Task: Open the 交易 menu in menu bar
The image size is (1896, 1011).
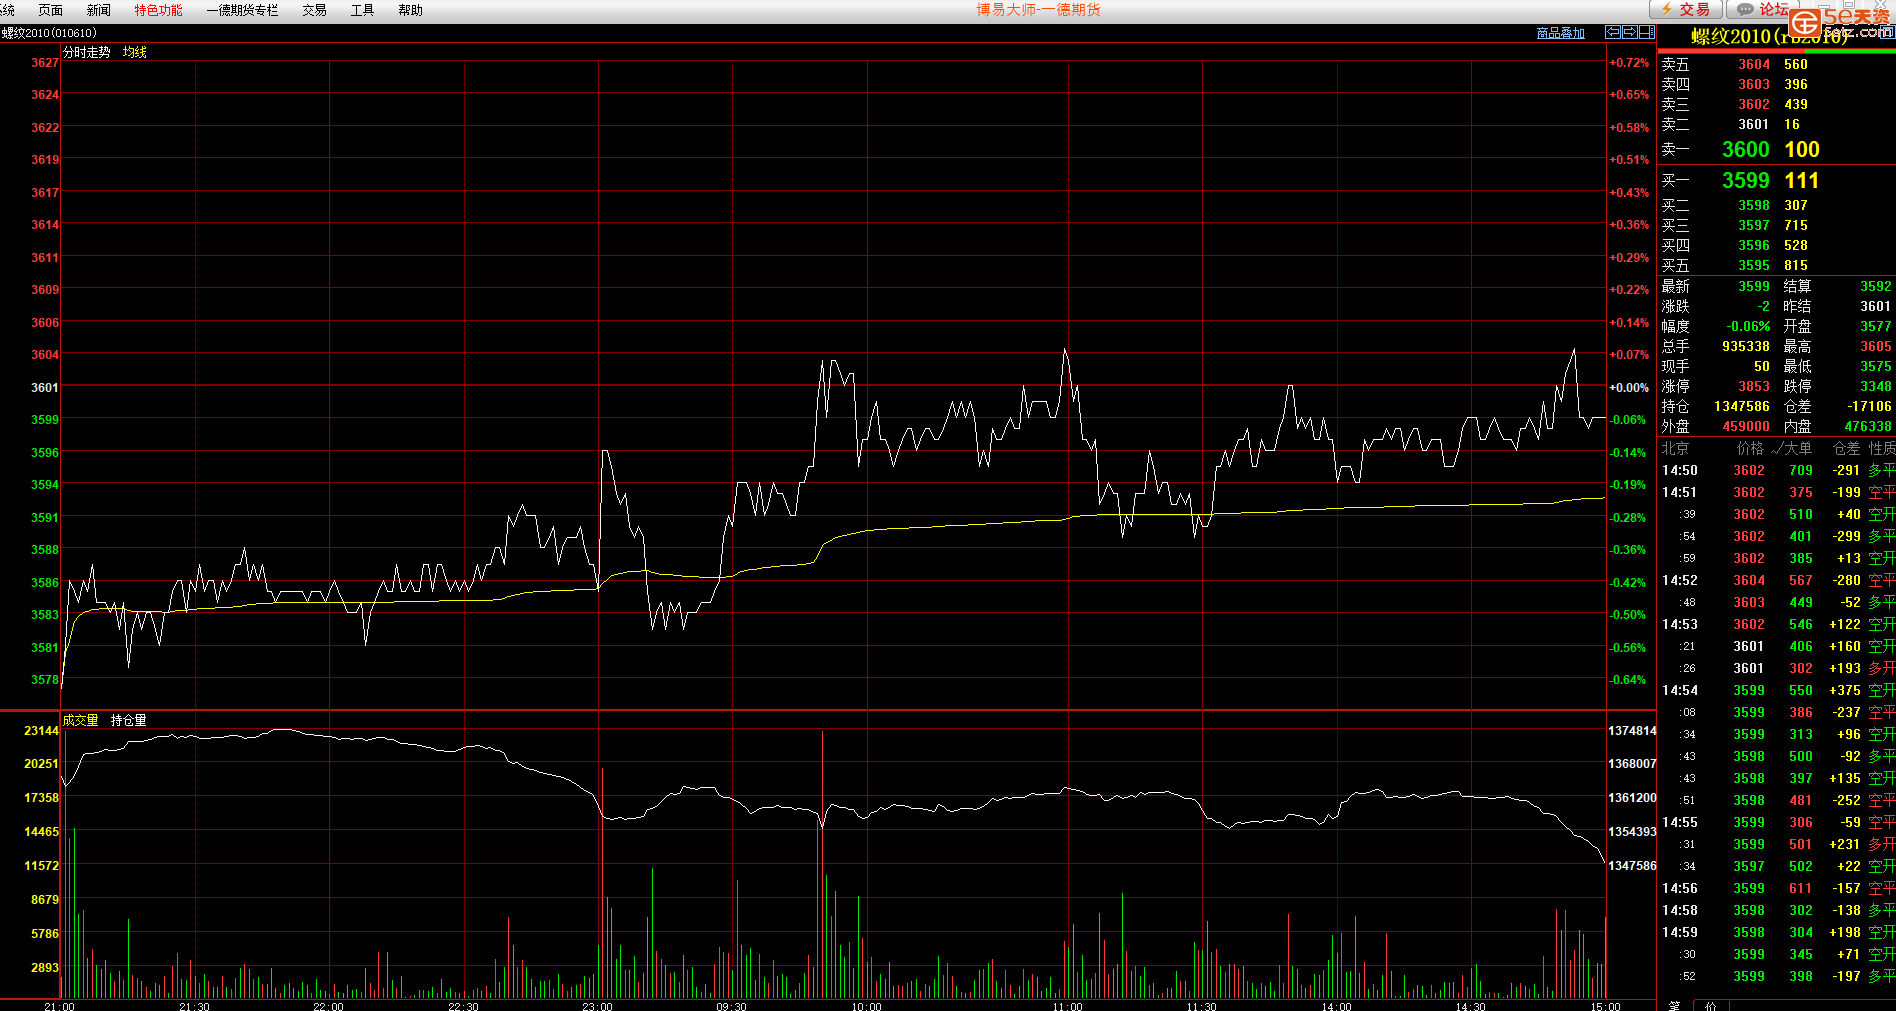Action: 314,10
